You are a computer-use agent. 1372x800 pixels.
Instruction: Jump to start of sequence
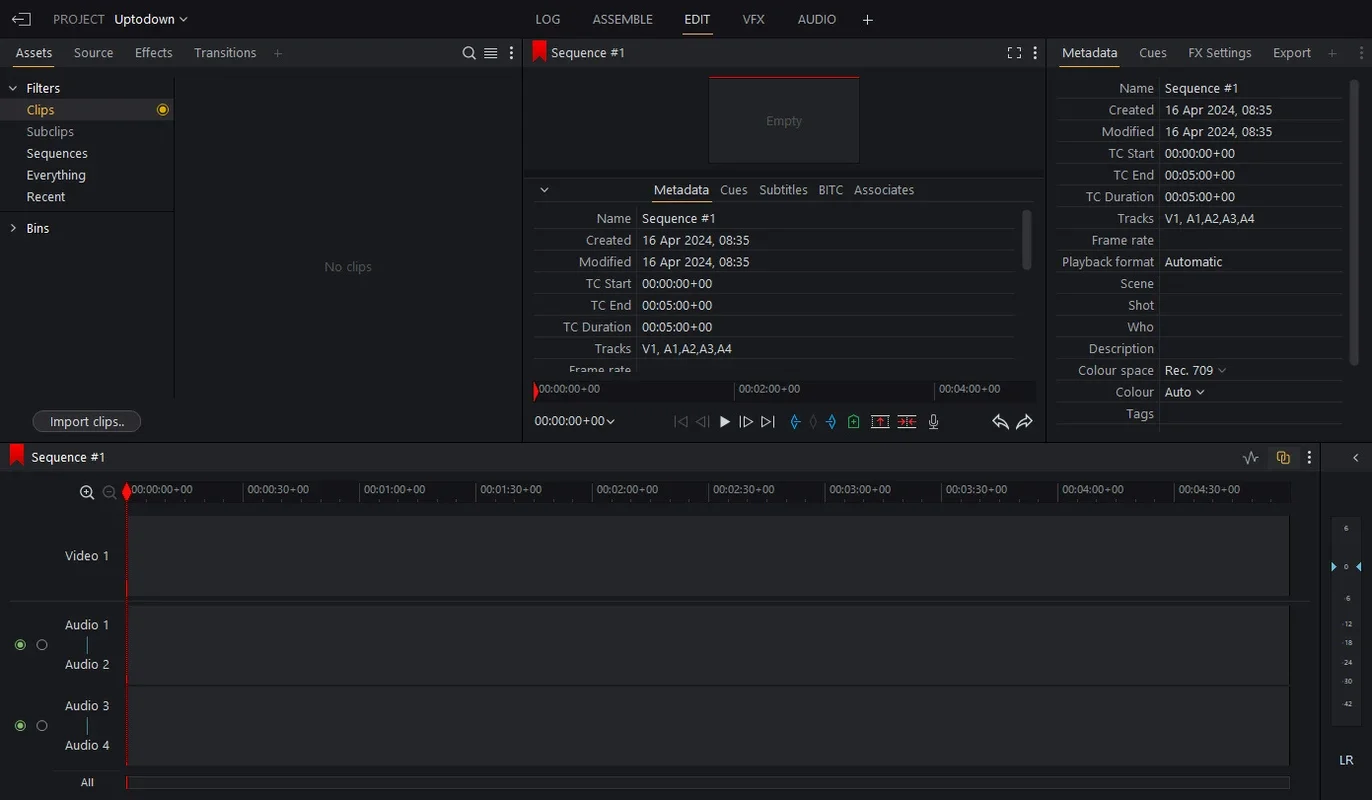[x=681, y=422]
